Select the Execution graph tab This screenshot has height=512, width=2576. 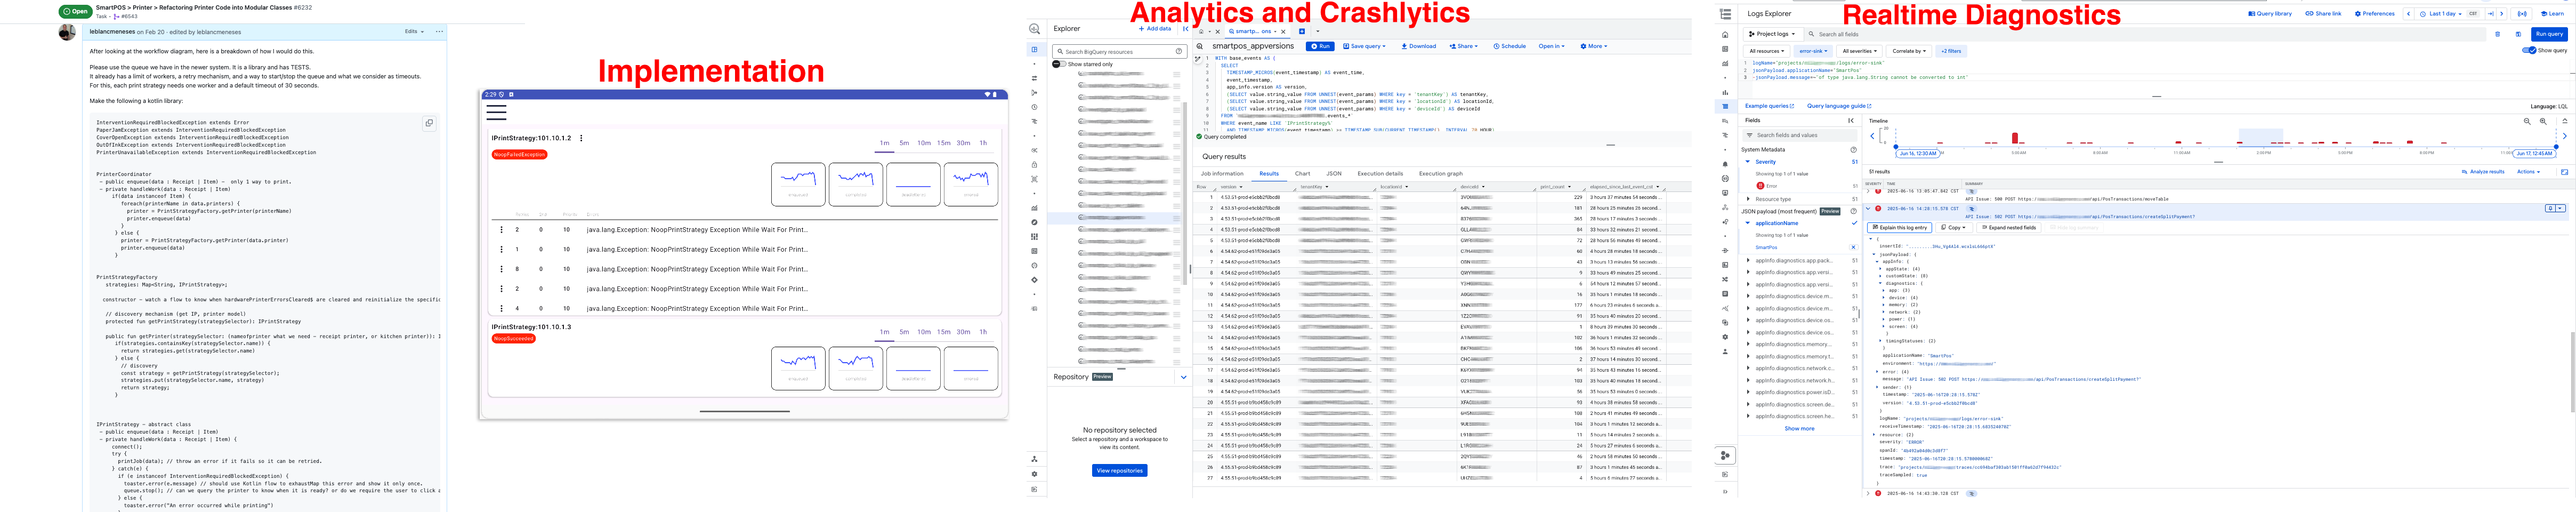click(1440, 173)
